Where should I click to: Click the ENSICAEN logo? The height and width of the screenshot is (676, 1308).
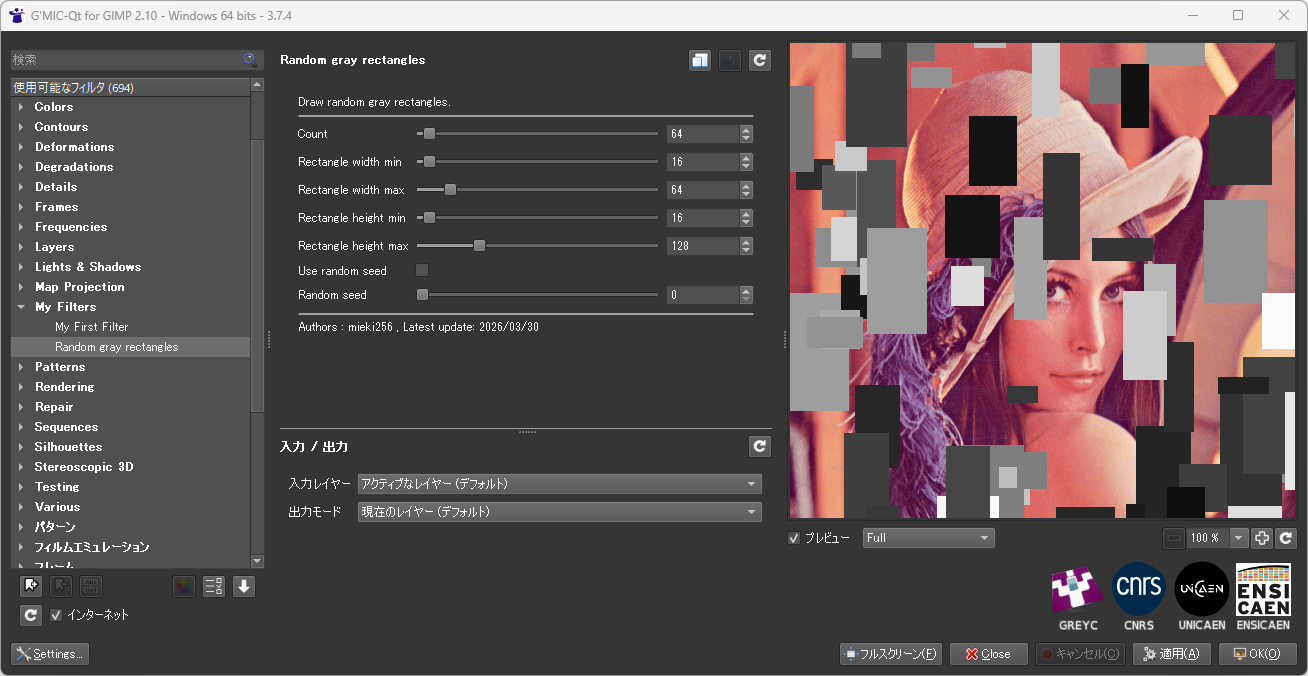tap(1263, 598)
